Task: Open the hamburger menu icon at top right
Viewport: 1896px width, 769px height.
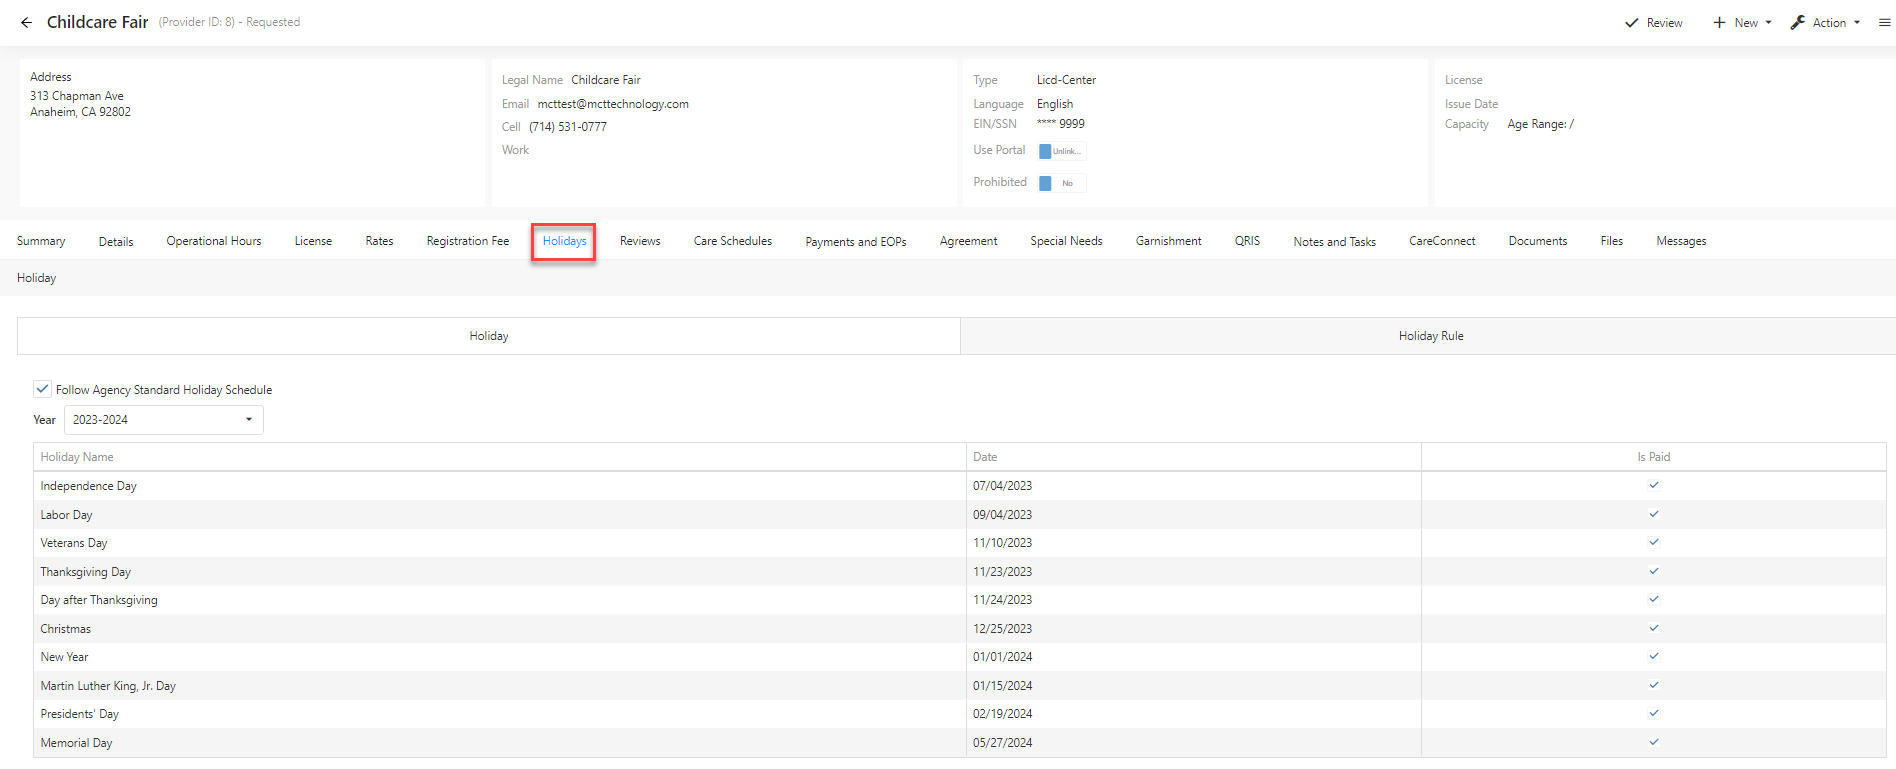Action: point(1884,22)
